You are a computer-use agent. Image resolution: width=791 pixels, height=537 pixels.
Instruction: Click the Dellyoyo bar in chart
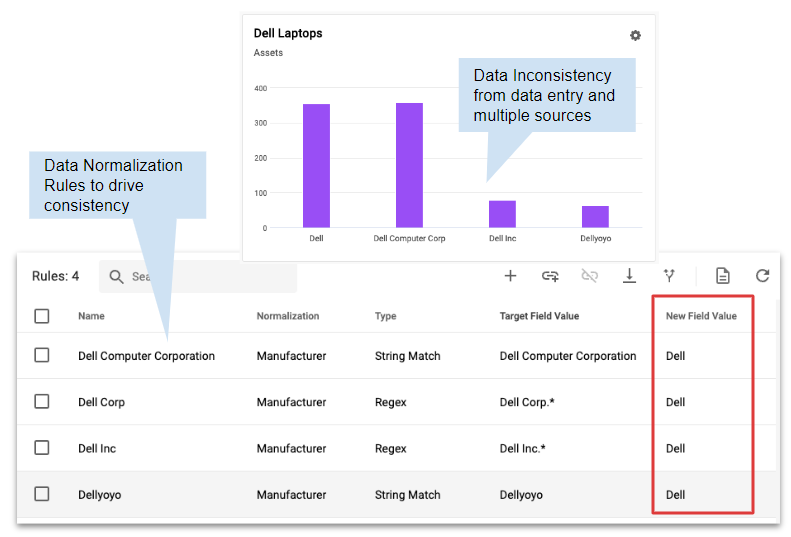(595, 217)
